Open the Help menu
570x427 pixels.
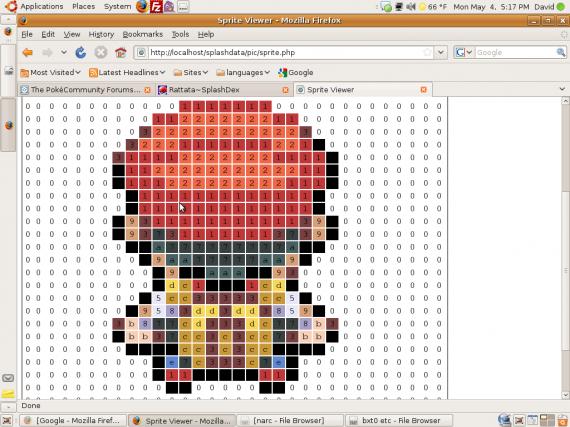206,35
